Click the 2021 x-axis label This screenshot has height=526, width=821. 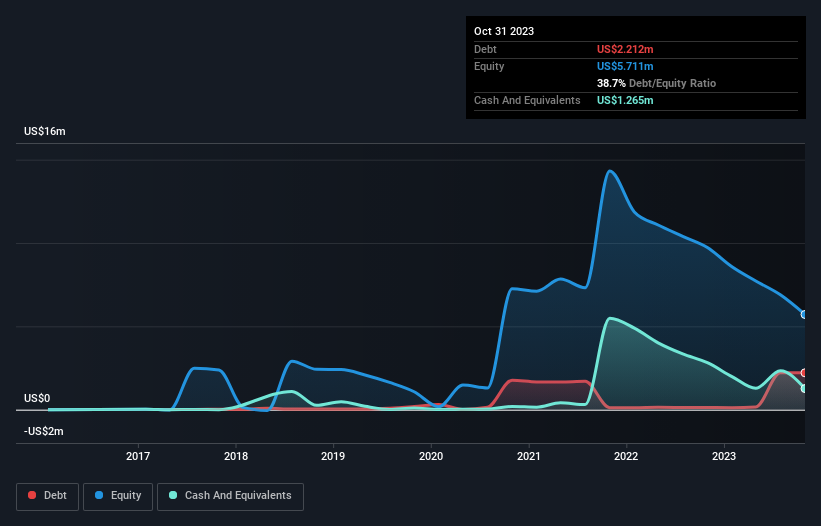[x=529, y=456]
